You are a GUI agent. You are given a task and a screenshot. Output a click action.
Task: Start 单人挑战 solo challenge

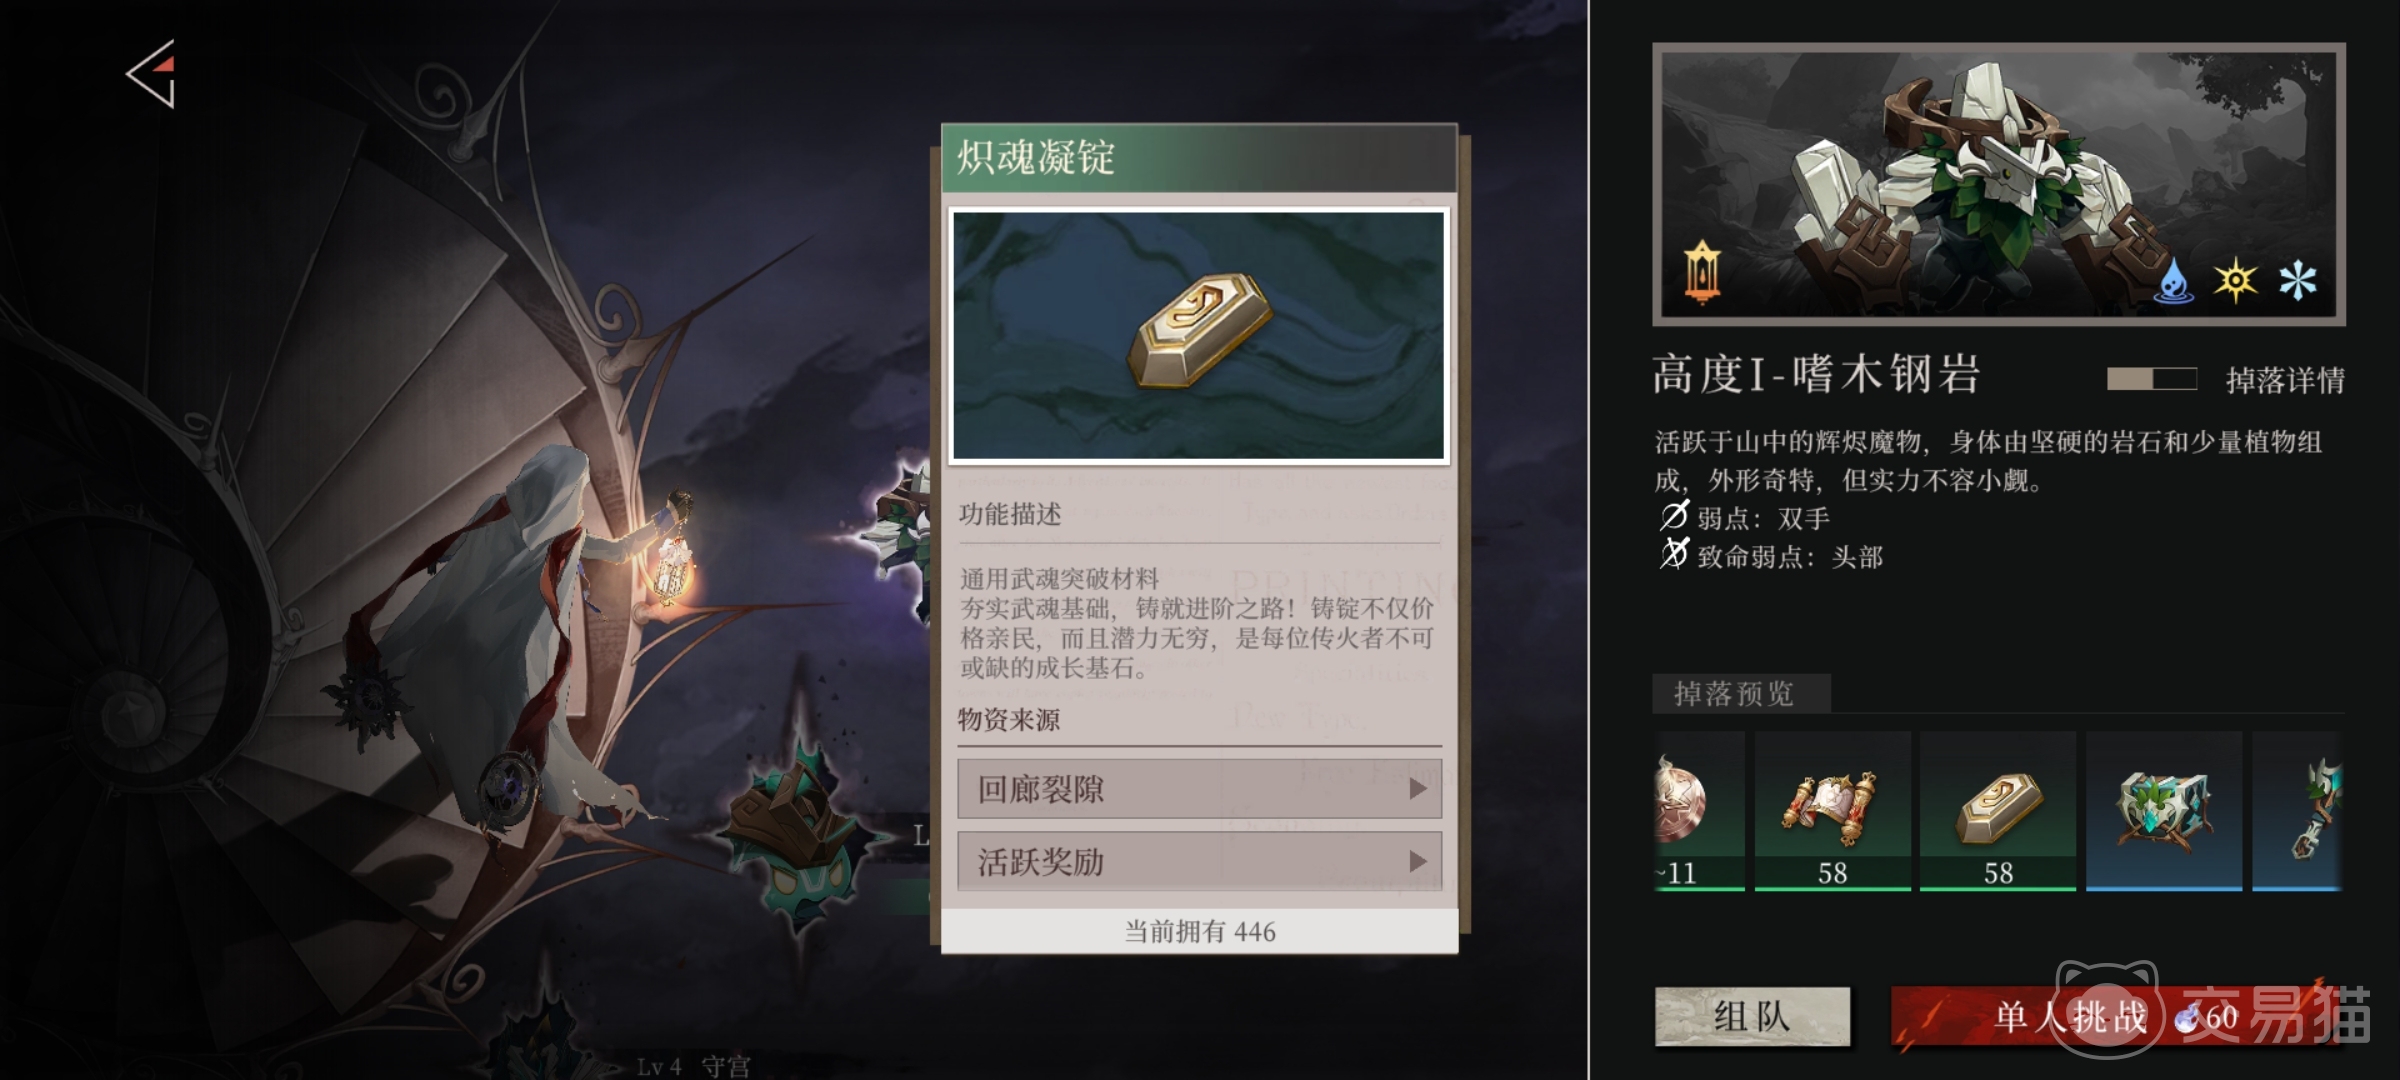(2113, 1017)
